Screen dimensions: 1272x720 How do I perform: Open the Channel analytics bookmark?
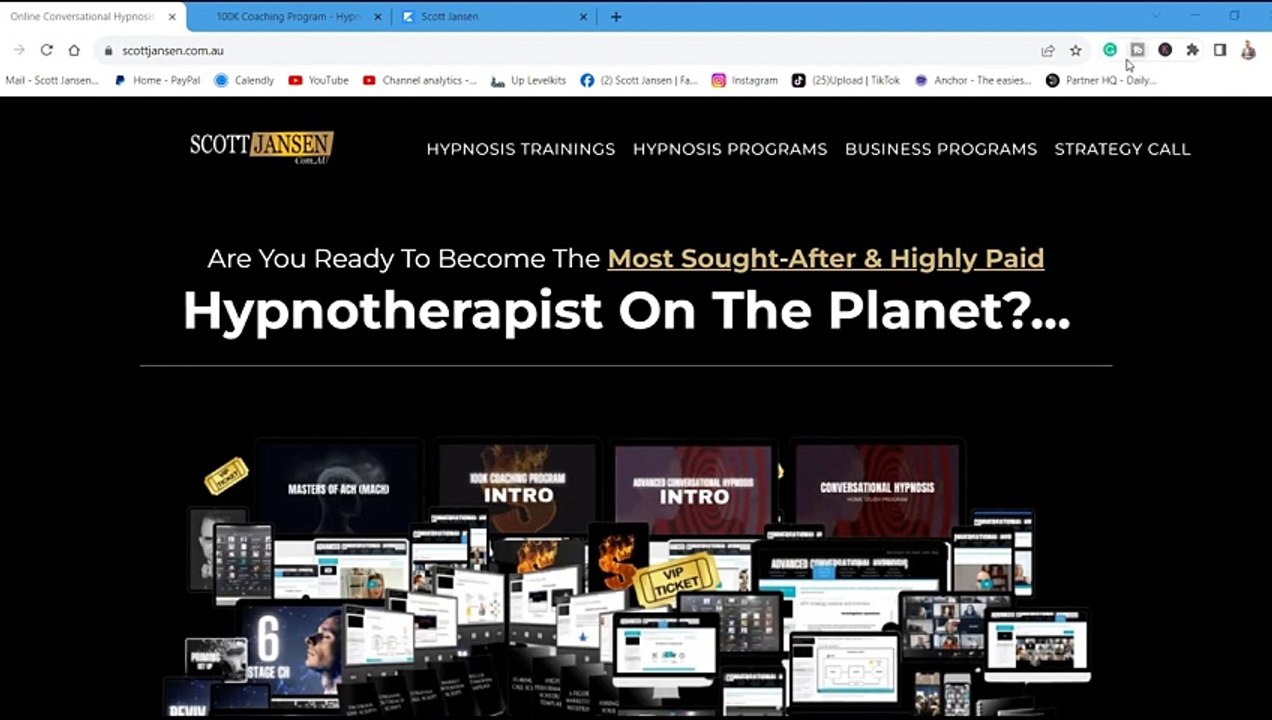420,80
